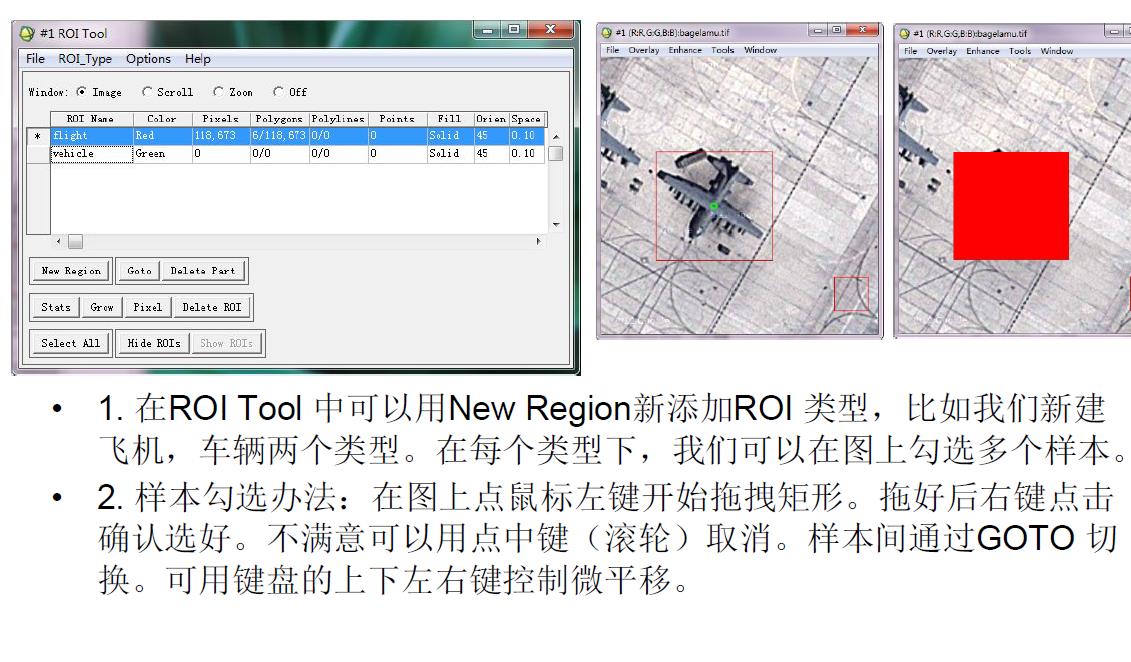The width and height of the screenshot is (1131, 662).
Task: Open Tools menu in middle bagelamu.tif window
Action: point(723,50)
